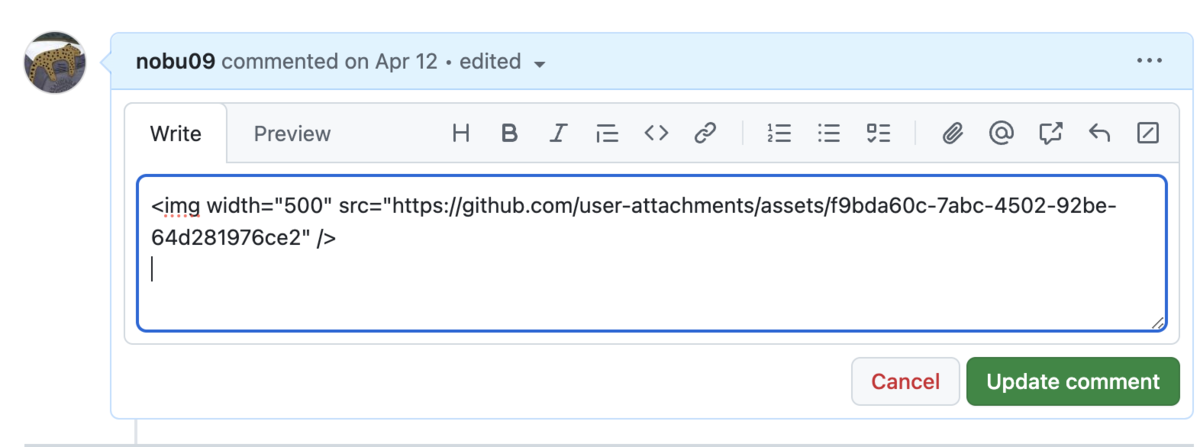This screenshot has width=1200, height=447.
Task: Insert a numbered list
Action: click(779, 133)
